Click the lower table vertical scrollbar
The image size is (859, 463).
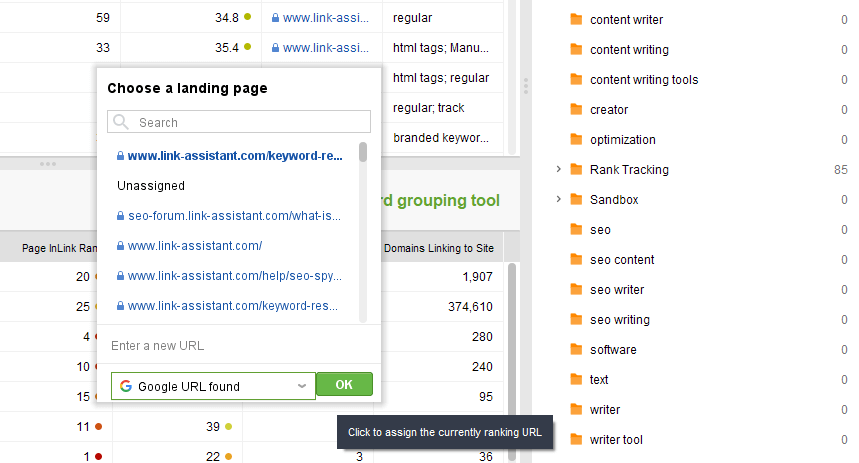pos(512,362)
